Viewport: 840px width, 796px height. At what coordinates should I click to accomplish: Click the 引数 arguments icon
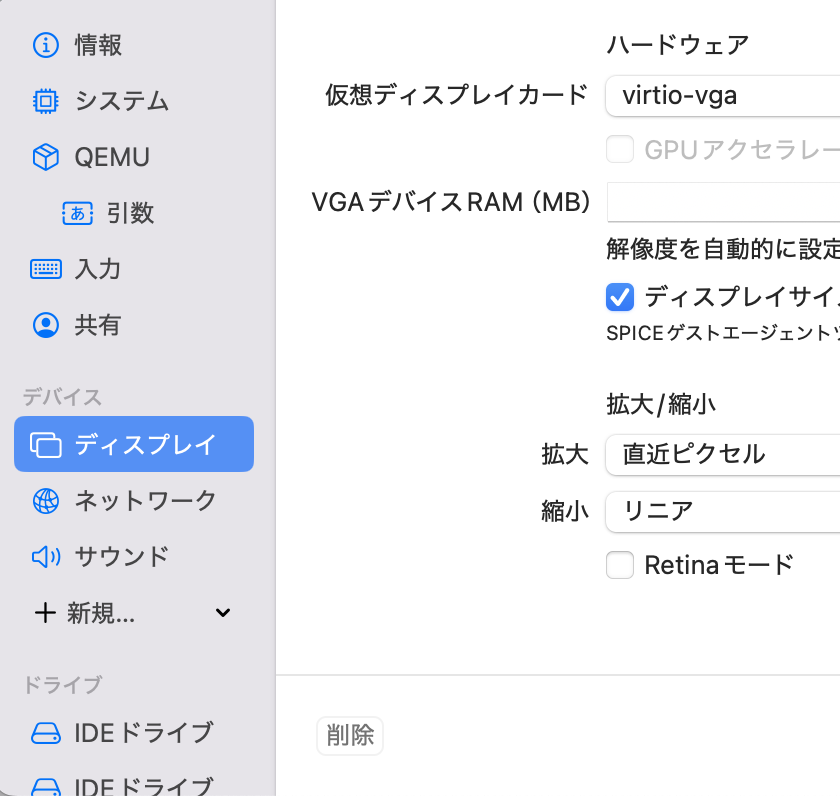coord(77,213)
